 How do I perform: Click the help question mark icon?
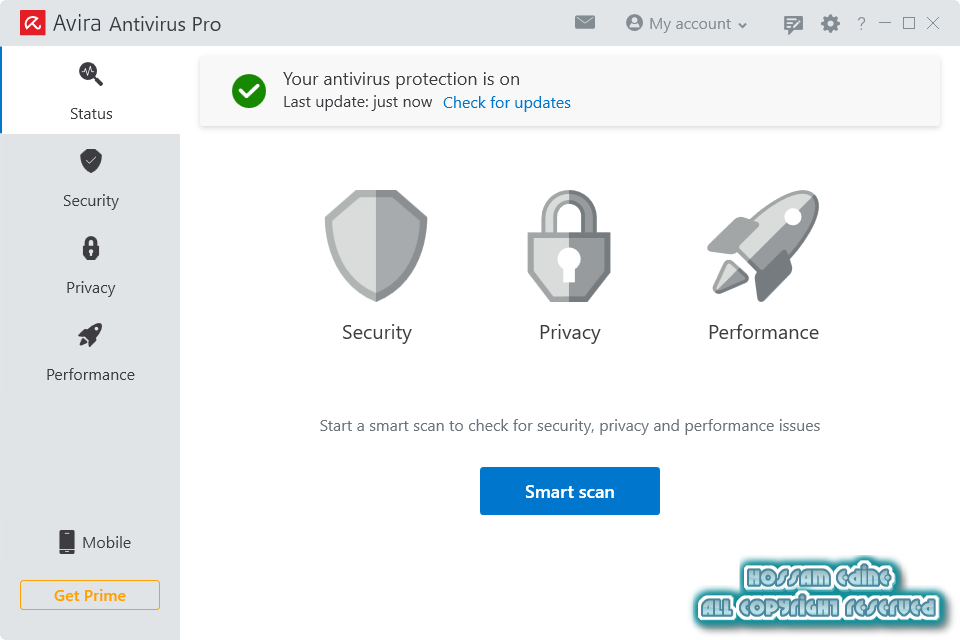(861, 24)
